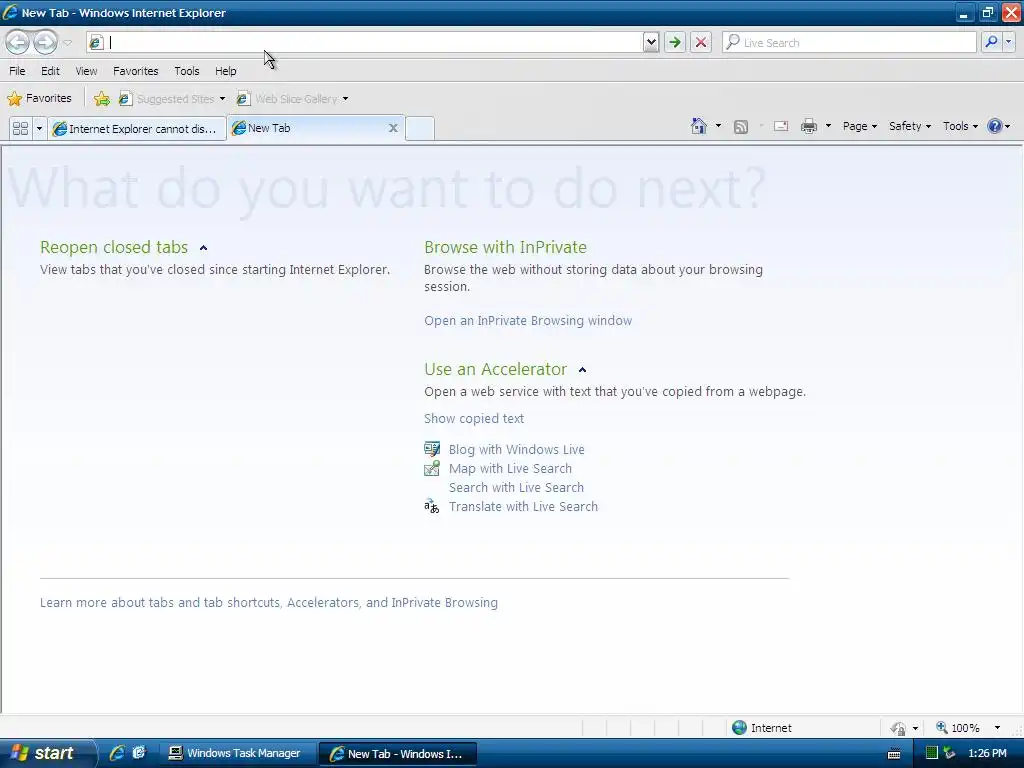The width and height of the screenshot is (1024, 768).
Task: Click the Home icon
Action: 699,126
